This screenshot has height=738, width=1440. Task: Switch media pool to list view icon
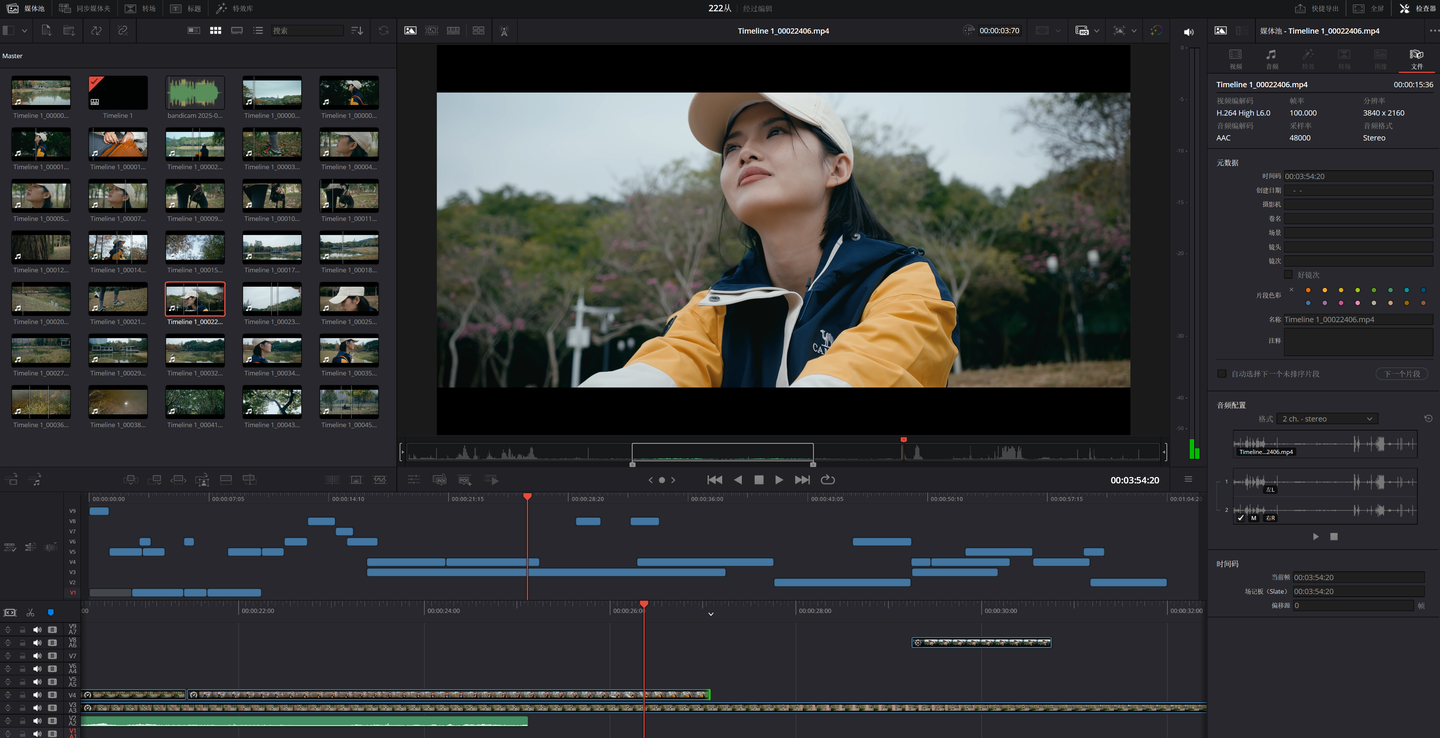click(x=258, y=31)
